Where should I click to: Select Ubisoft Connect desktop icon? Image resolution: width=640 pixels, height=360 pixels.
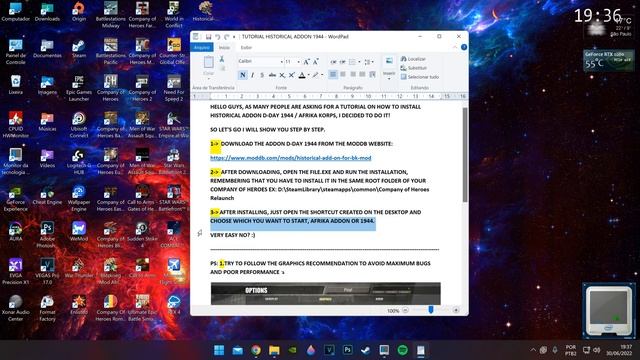click(x=79, y=124)
